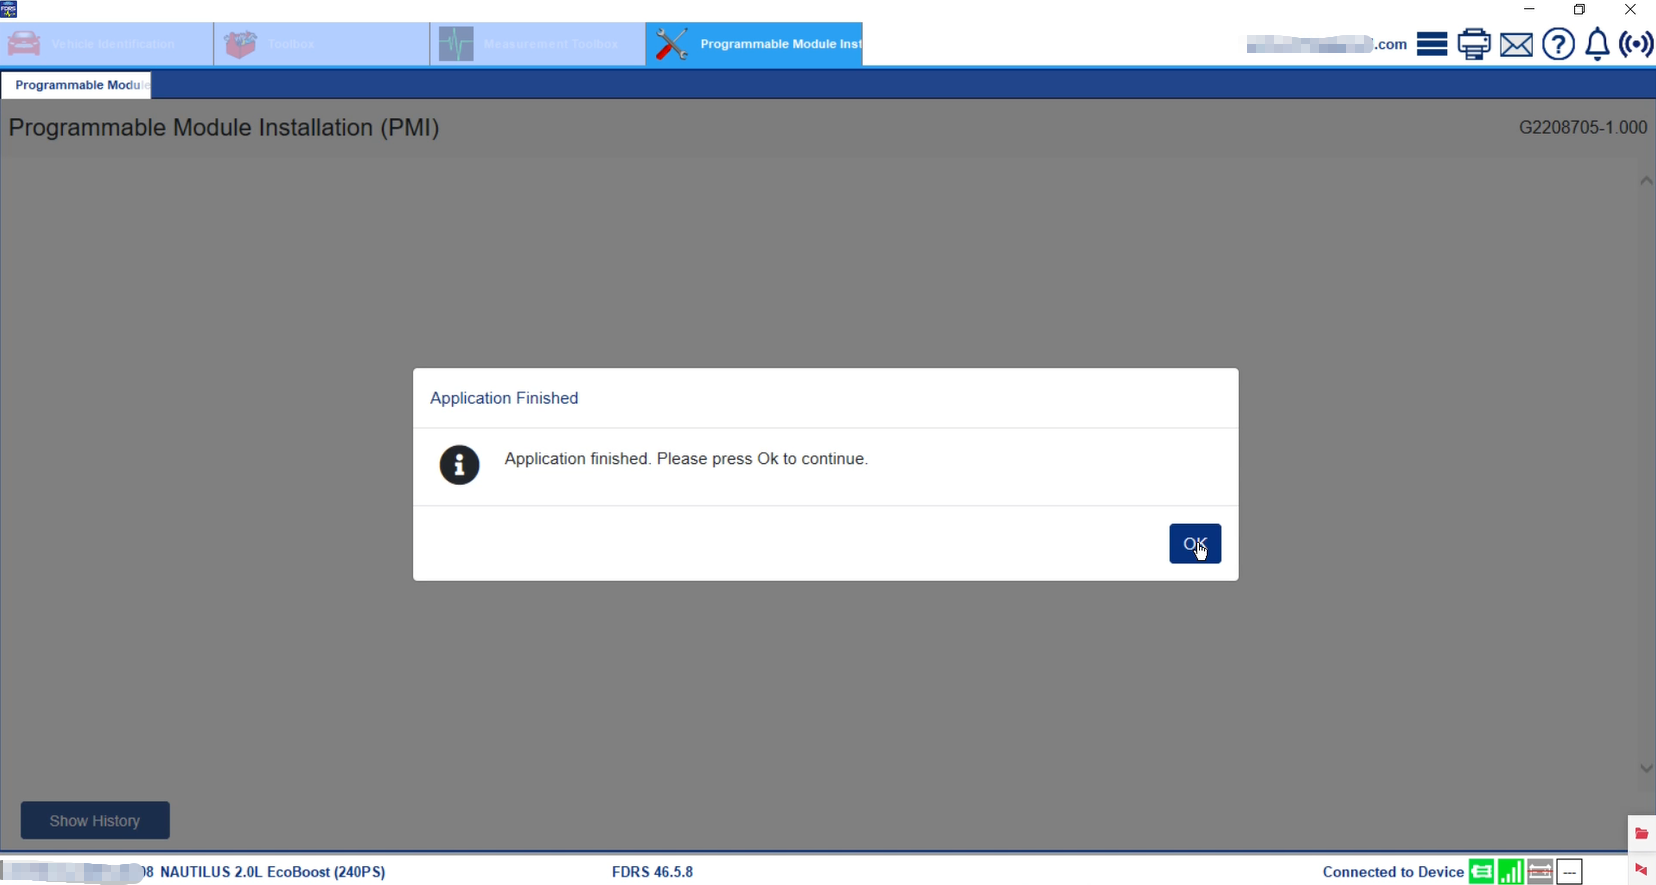Click the scroll down arrow on right
The height and width of the screenshot is (885, 1656).
tap(1646, 768)
